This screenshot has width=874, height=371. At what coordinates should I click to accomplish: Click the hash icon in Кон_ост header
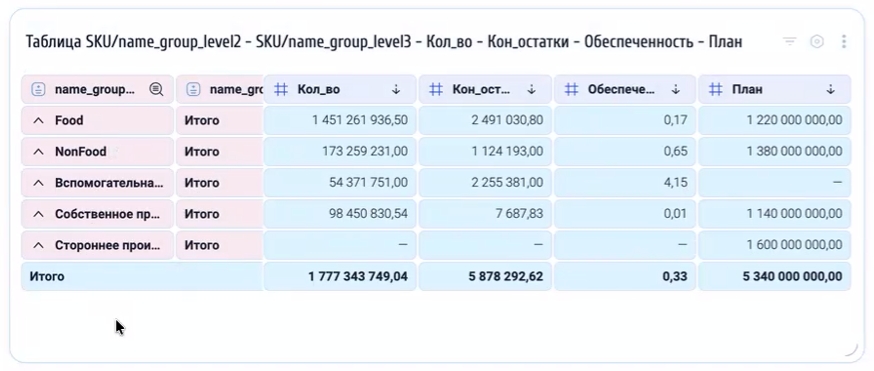(436, 89)
